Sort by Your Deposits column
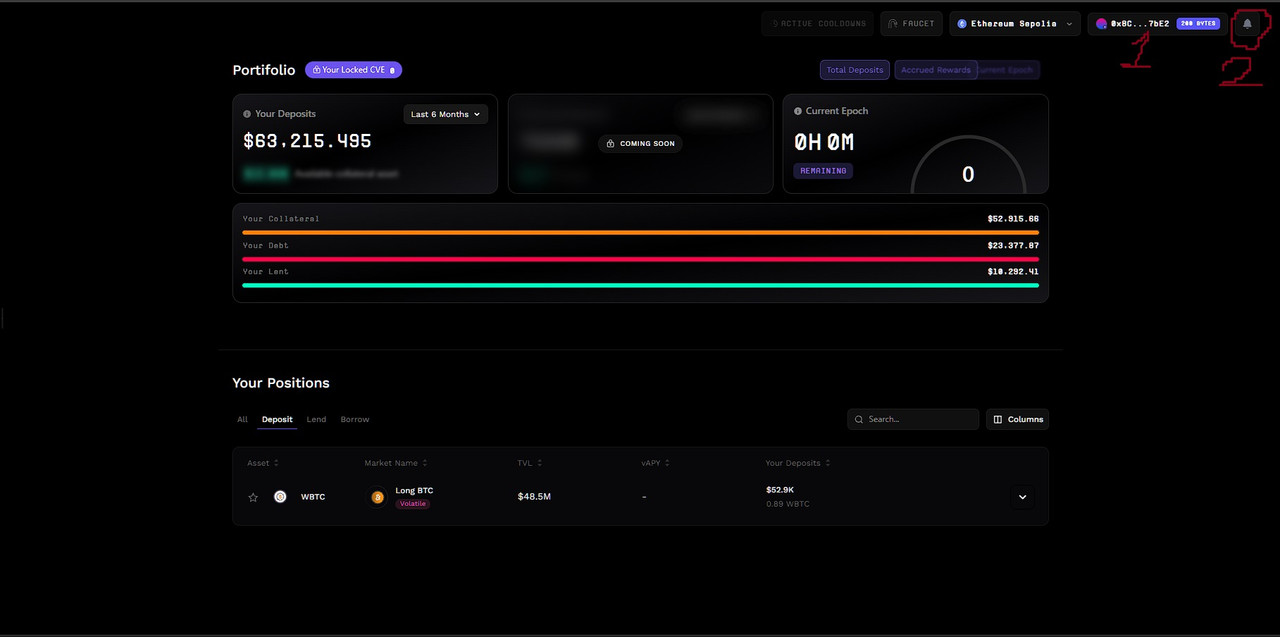1280x637 pixels. tap(798, 463)
